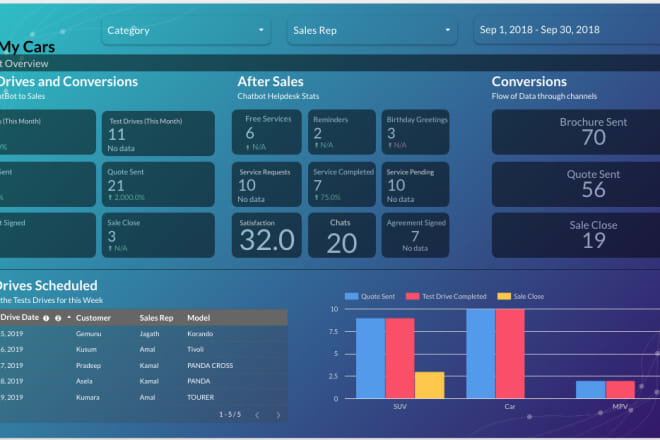Toggle the yellow Sale Close legend item
660x440 pixels.
[521, 296]
